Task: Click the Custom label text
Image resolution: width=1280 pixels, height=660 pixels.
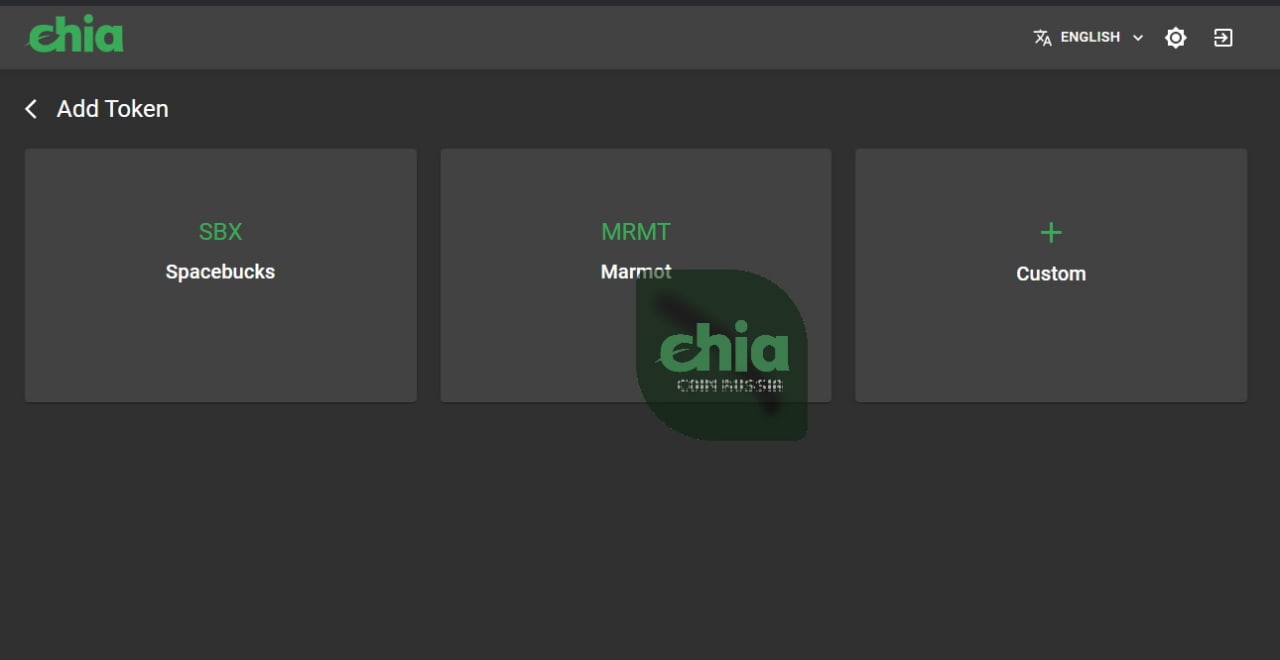Action: coord(1051,274)
